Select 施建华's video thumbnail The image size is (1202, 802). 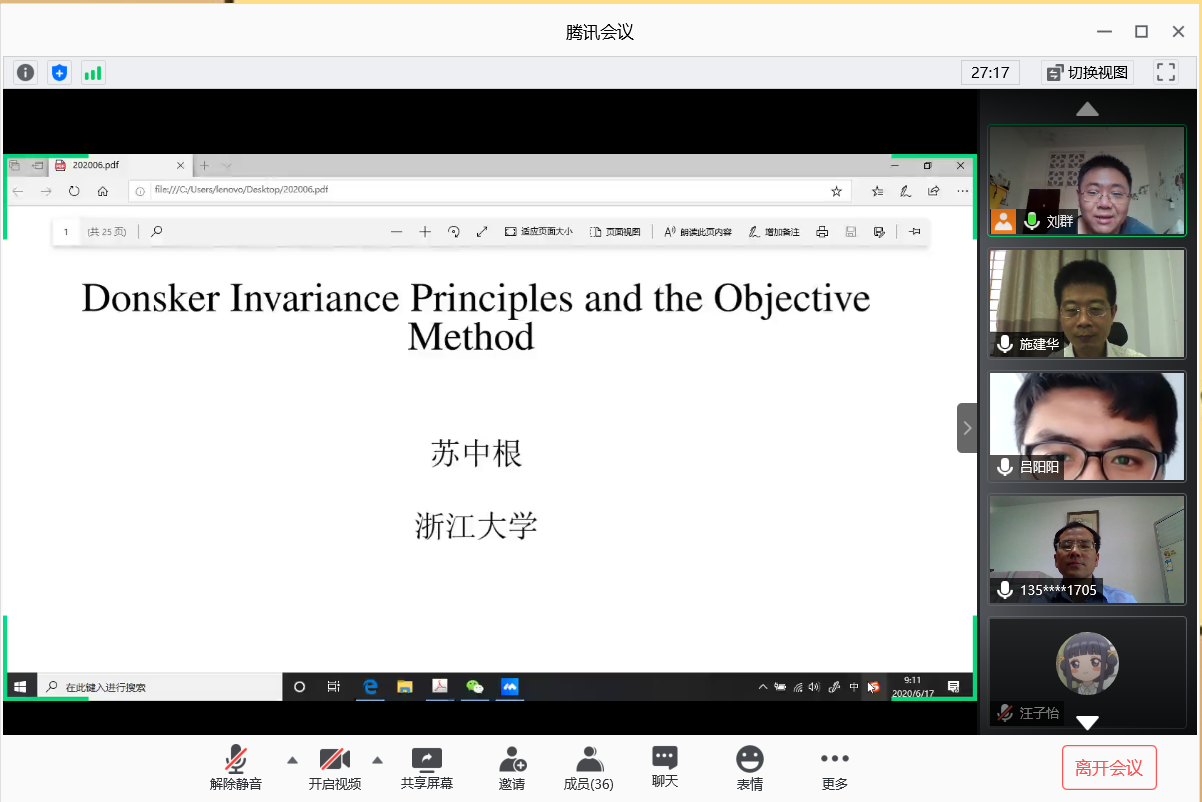click(1087, 303)
